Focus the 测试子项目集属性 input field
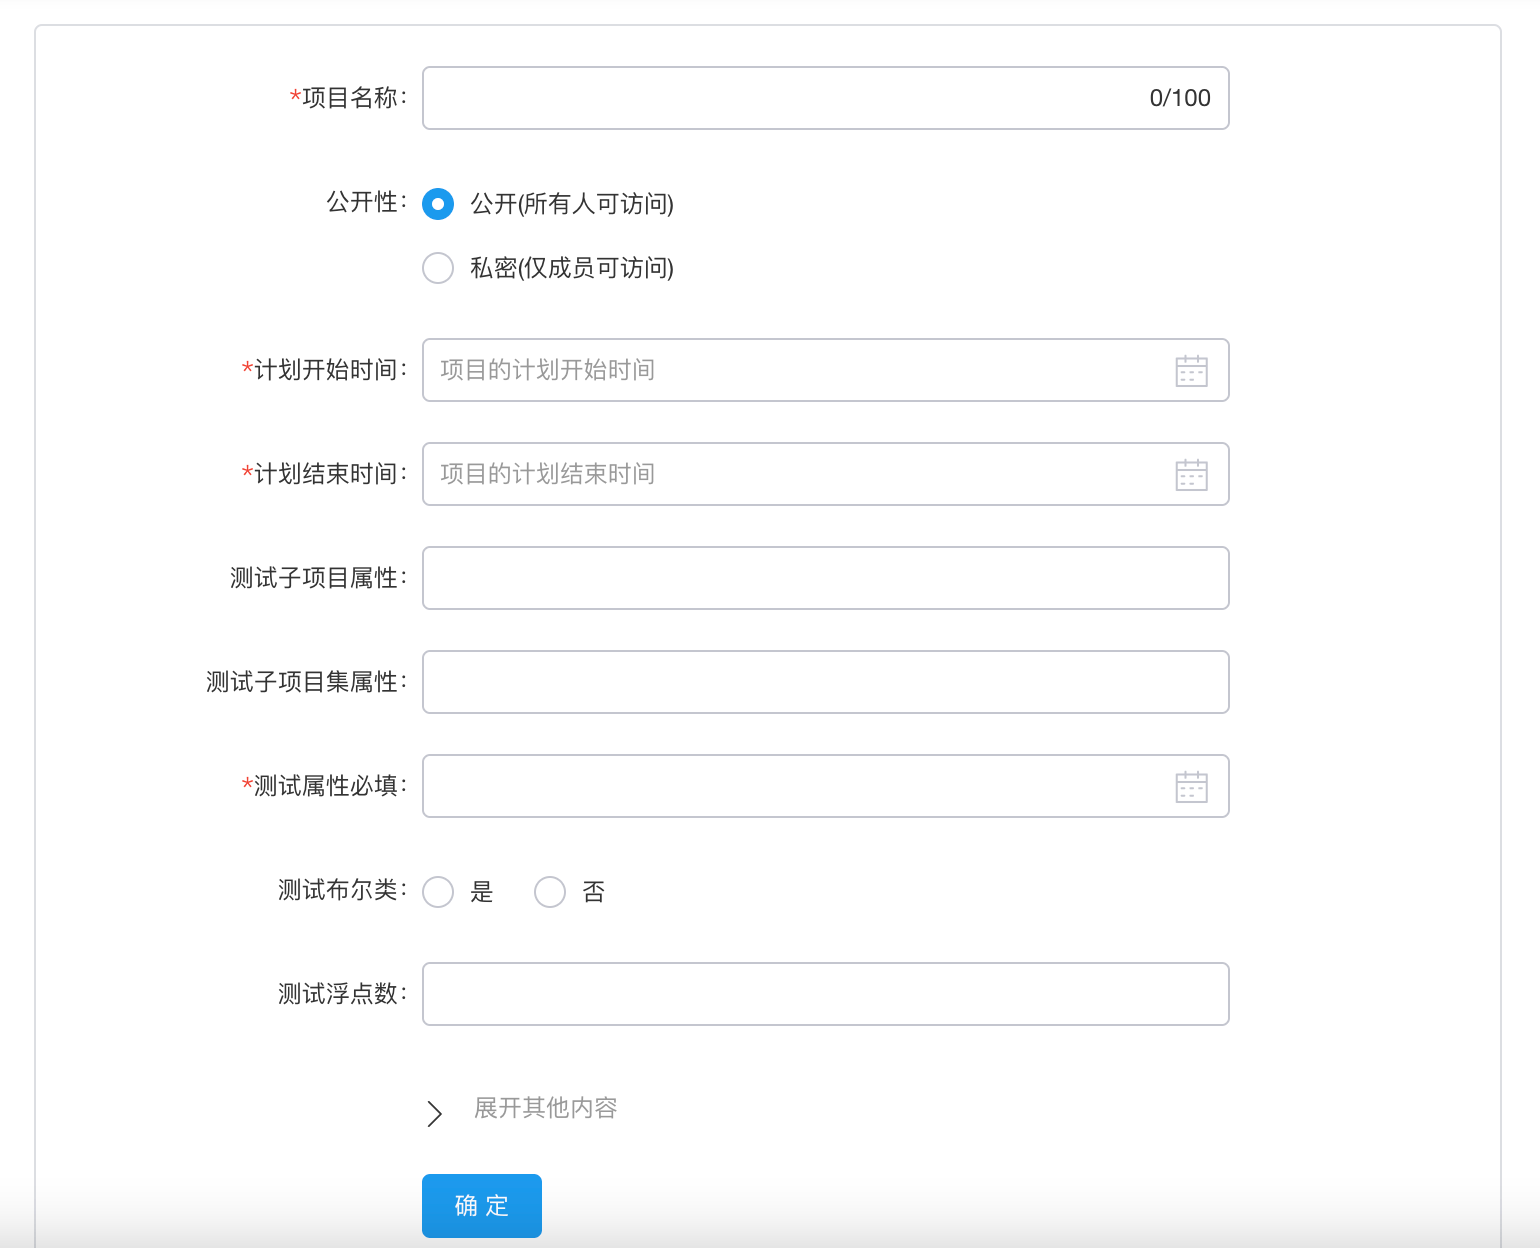 click(x=825, y=682)
